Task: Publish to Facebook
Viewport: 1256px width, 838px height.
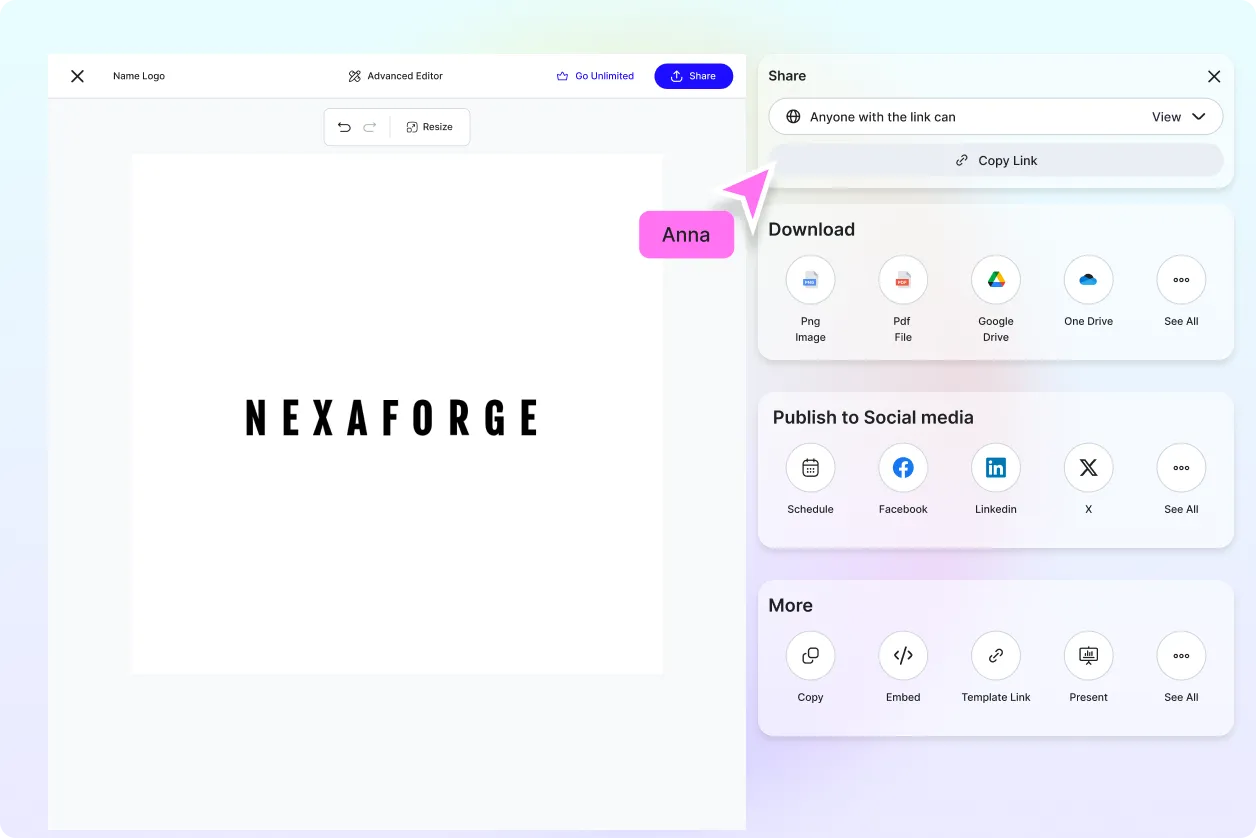Action: pyautogui.click(x=903, y=468)
